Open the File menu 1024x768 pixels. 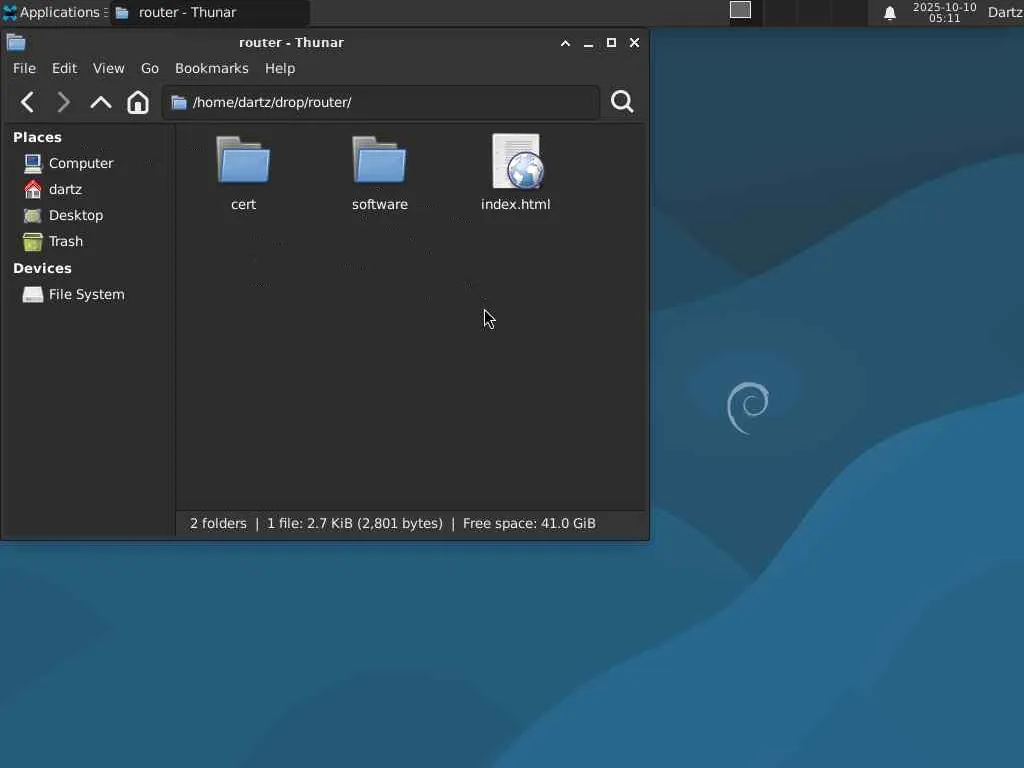click(24, 69)
